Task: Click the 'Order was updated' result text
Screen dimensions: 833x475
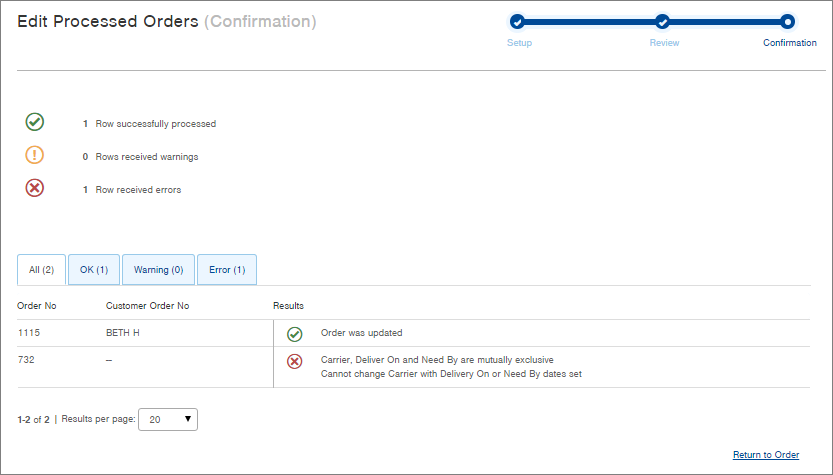Action: [361, 333]
